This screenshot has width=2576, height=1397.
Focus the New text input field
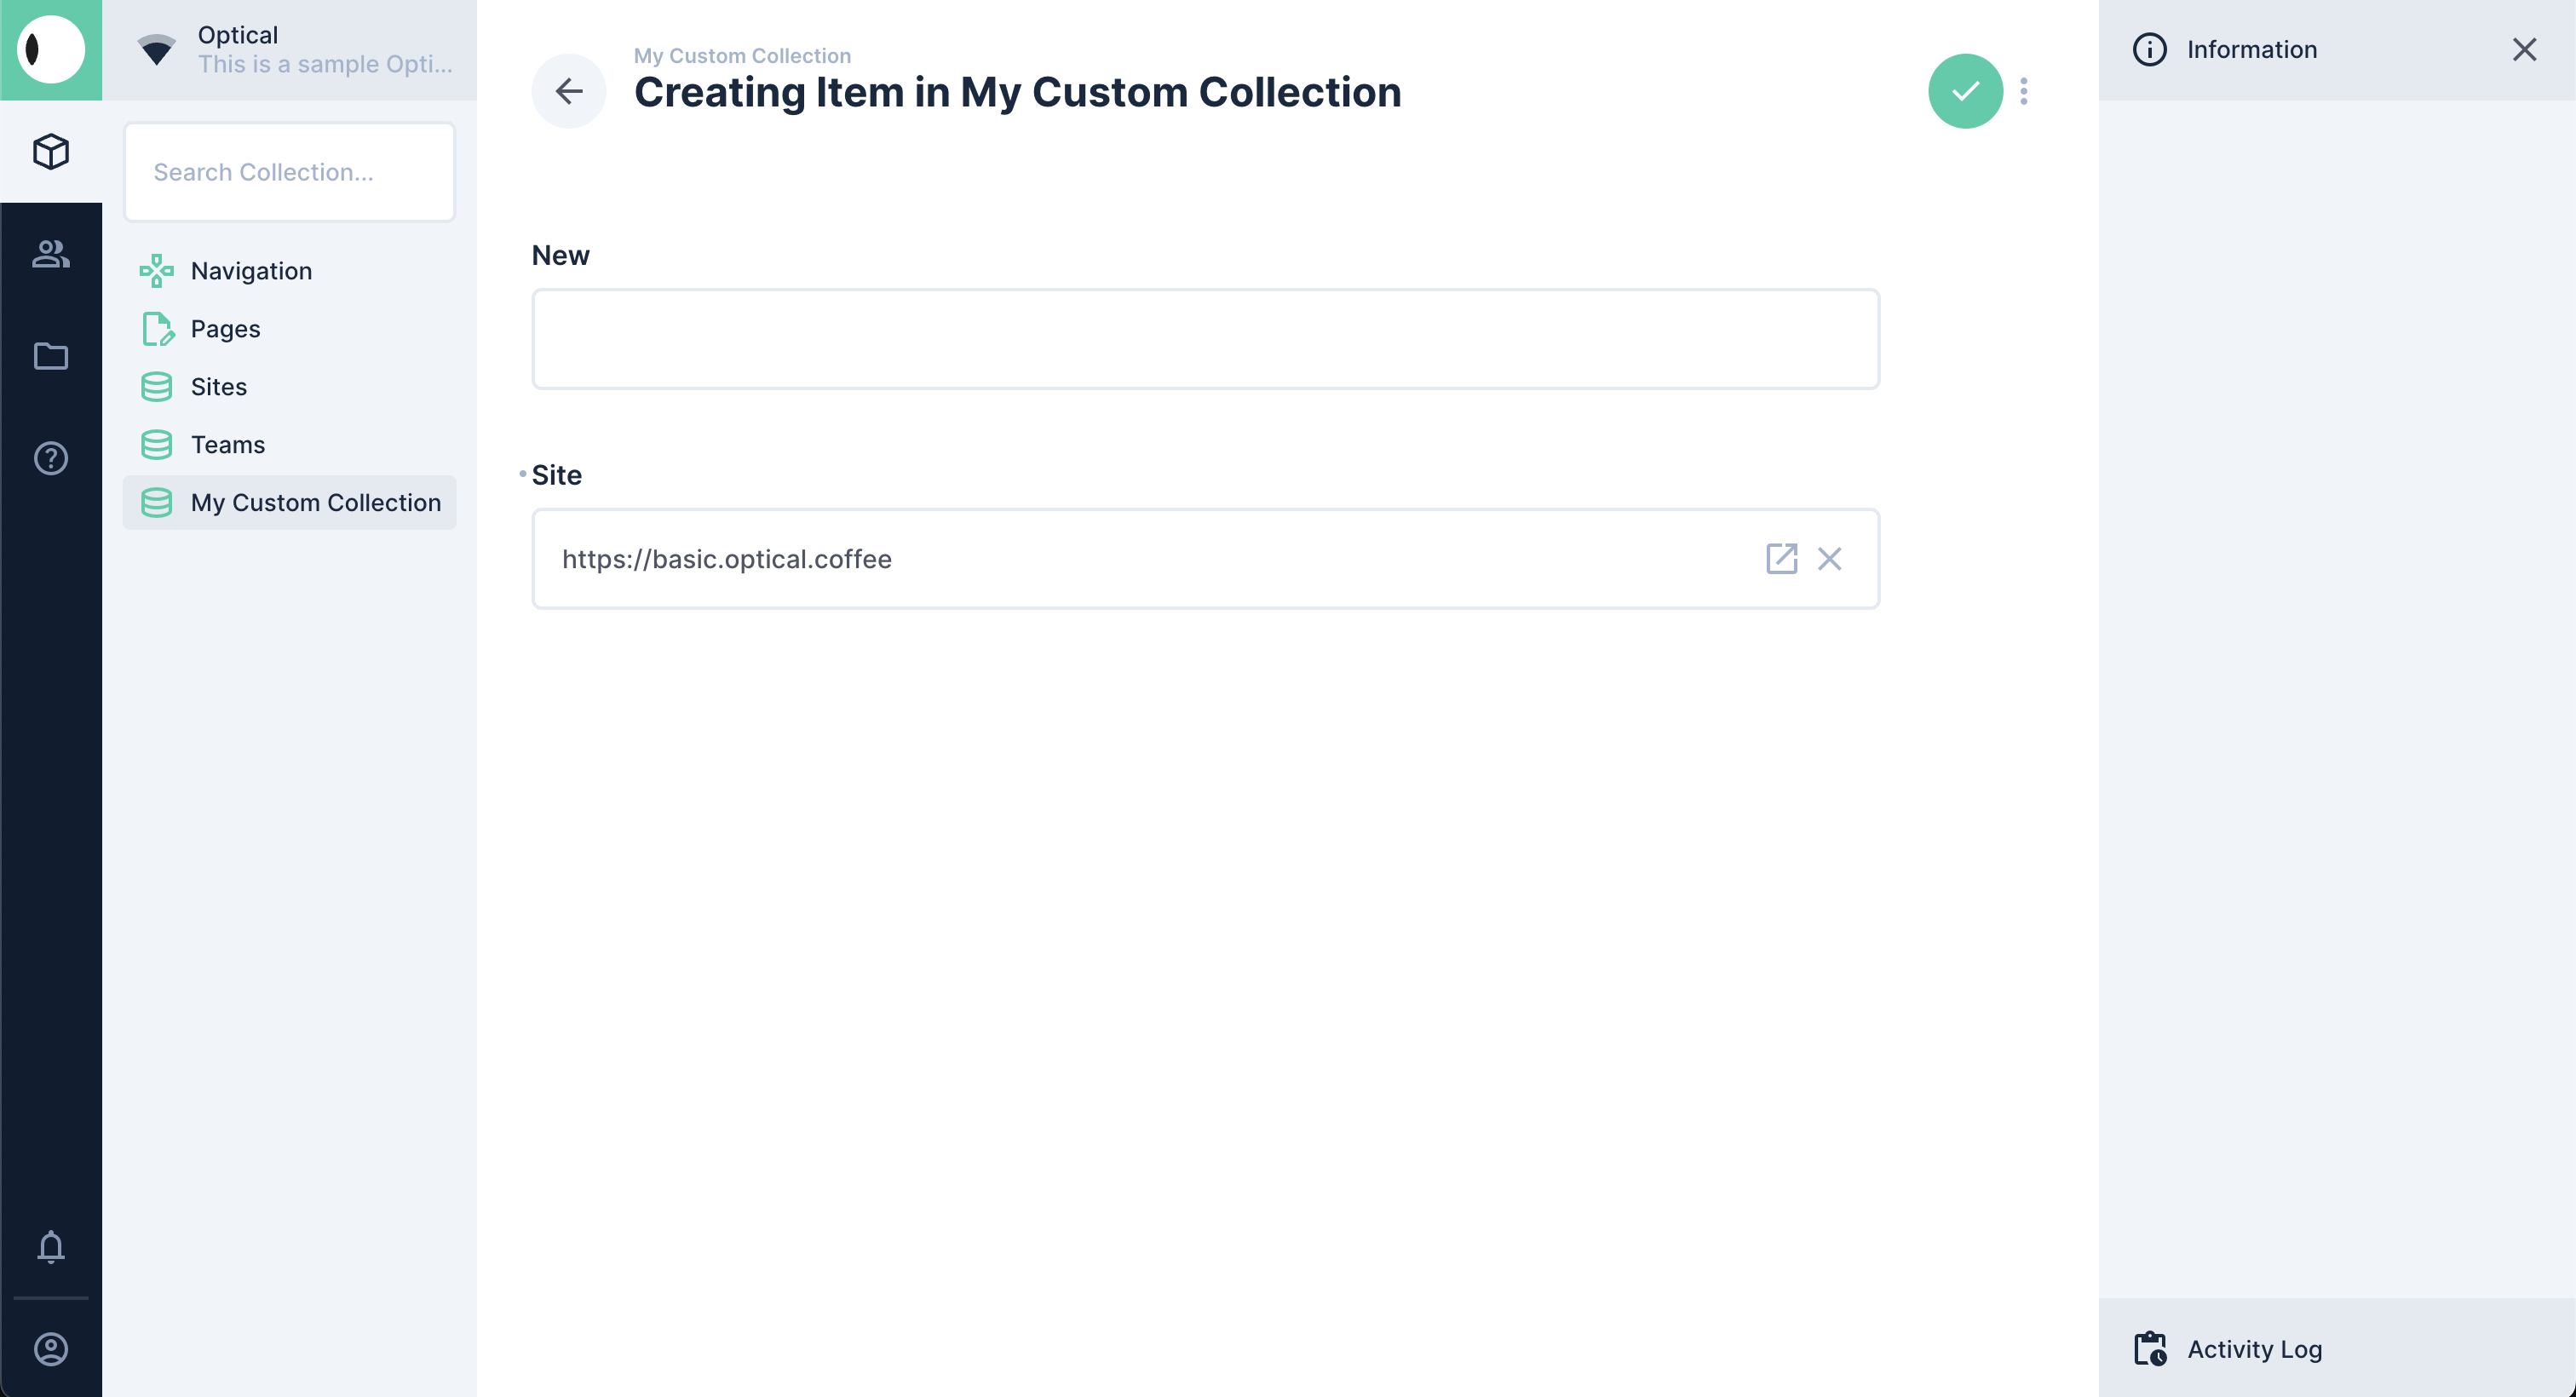click(x=1205, y=339)
